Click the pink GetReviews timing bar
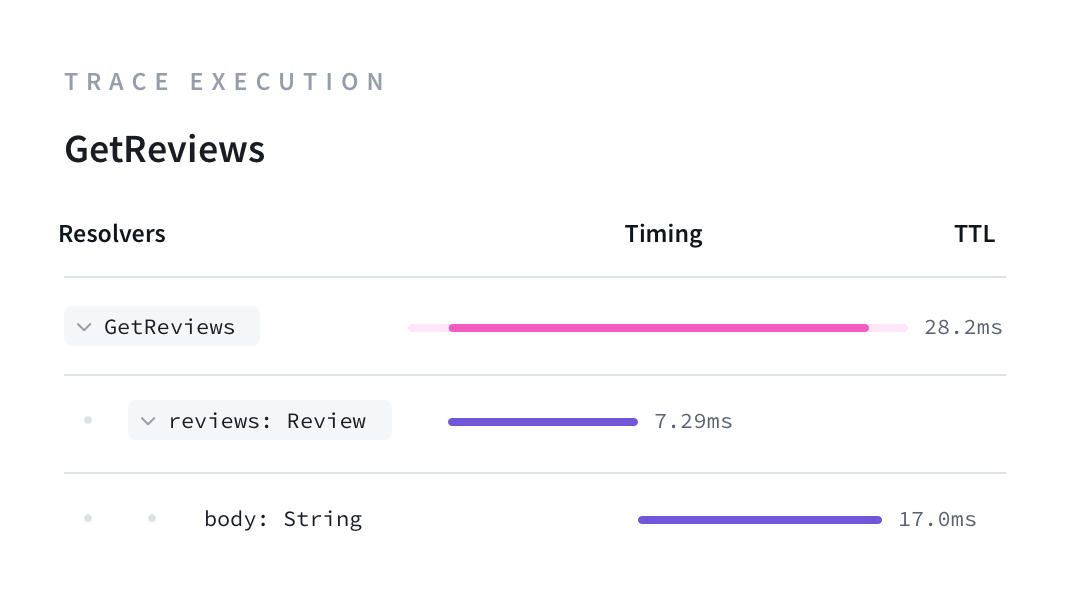Image resolution: width=1070 pixels, height=596 pixels. tap(658, 327)
